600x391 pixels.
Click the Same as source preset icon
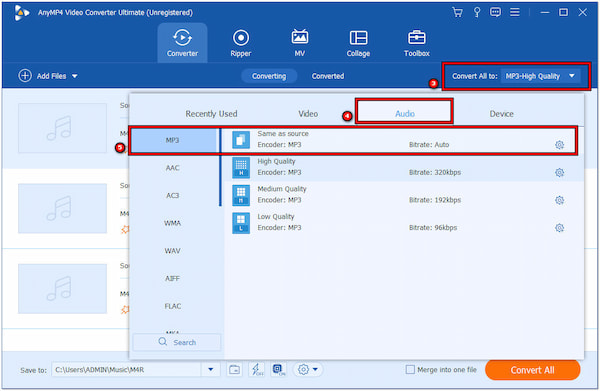pyautogui.click(x=241, y=140)
